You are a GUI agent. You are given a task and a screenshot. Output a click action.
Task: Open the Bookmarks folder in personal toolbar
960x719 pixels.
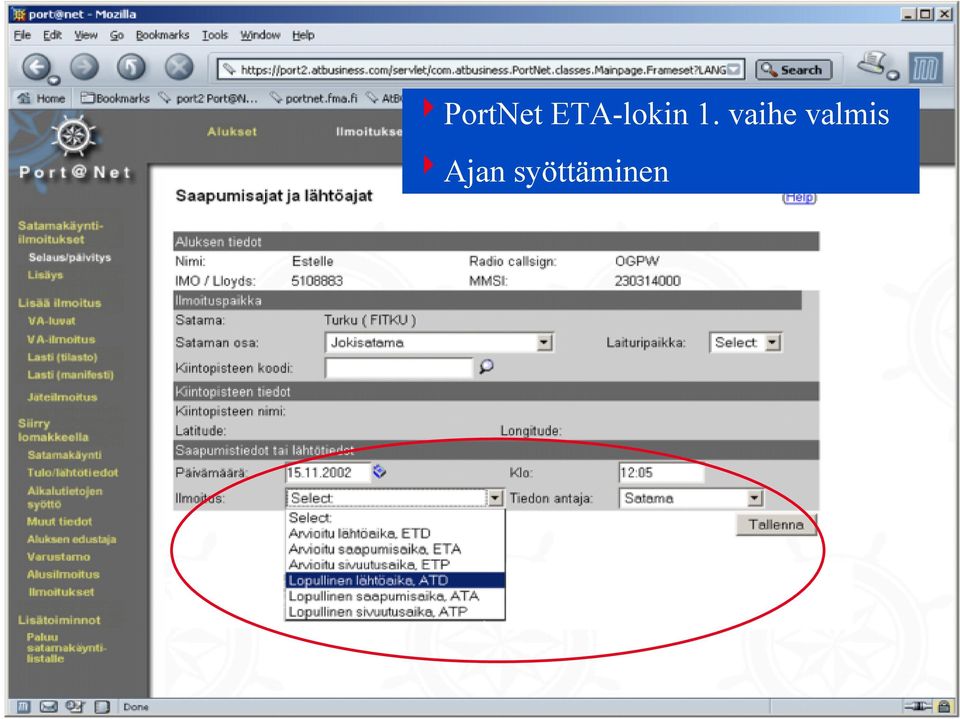116,98
